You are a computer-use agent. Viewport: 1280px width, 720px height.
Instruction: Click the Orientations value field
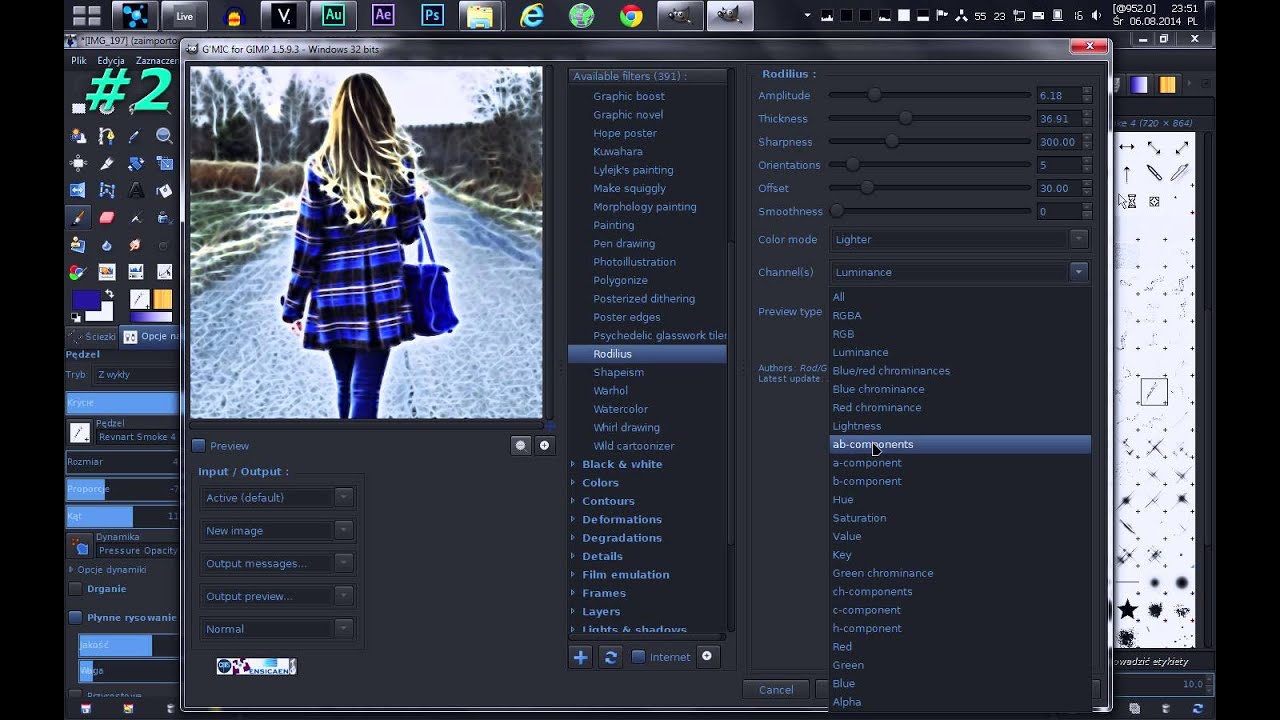coord(1059,165)
